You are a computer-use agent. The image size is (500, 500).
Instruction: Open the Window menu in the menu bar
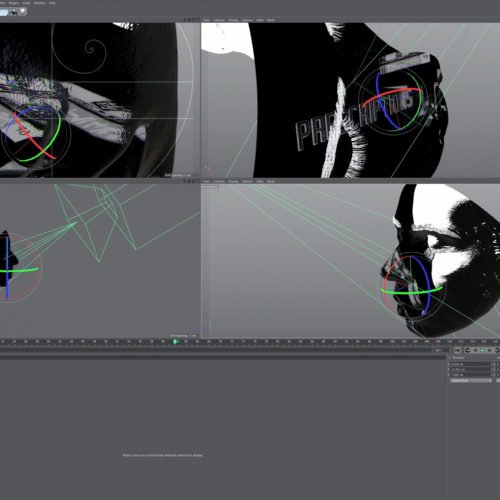pos(39,3)
